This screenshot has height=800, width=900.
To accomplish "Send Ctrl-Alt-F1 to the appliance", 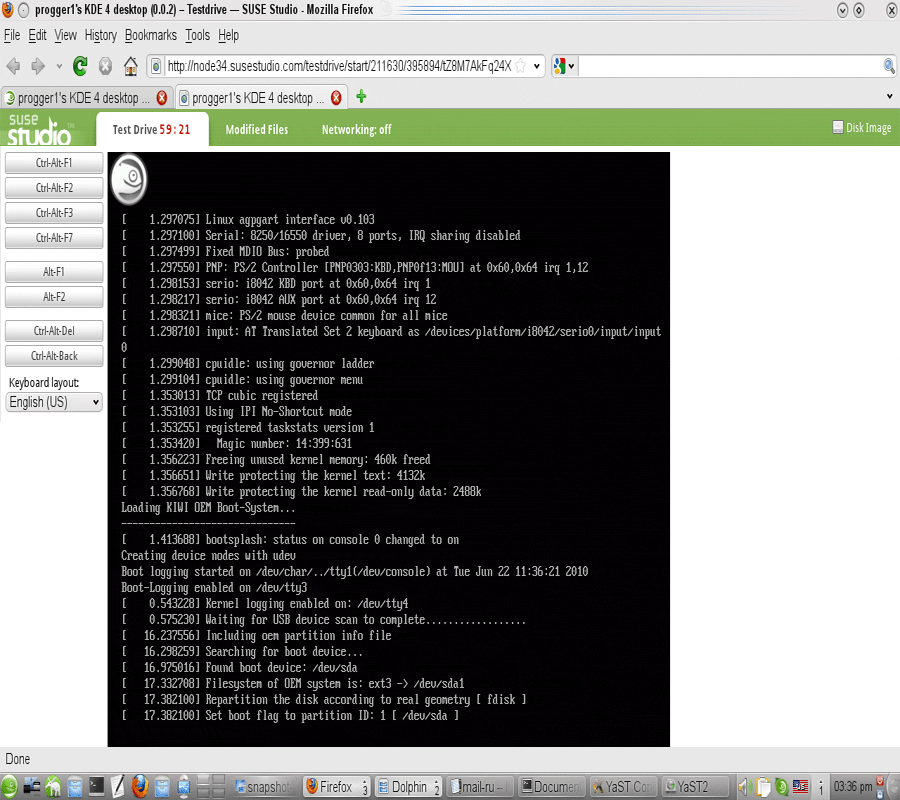I will [x=54, y=163].
